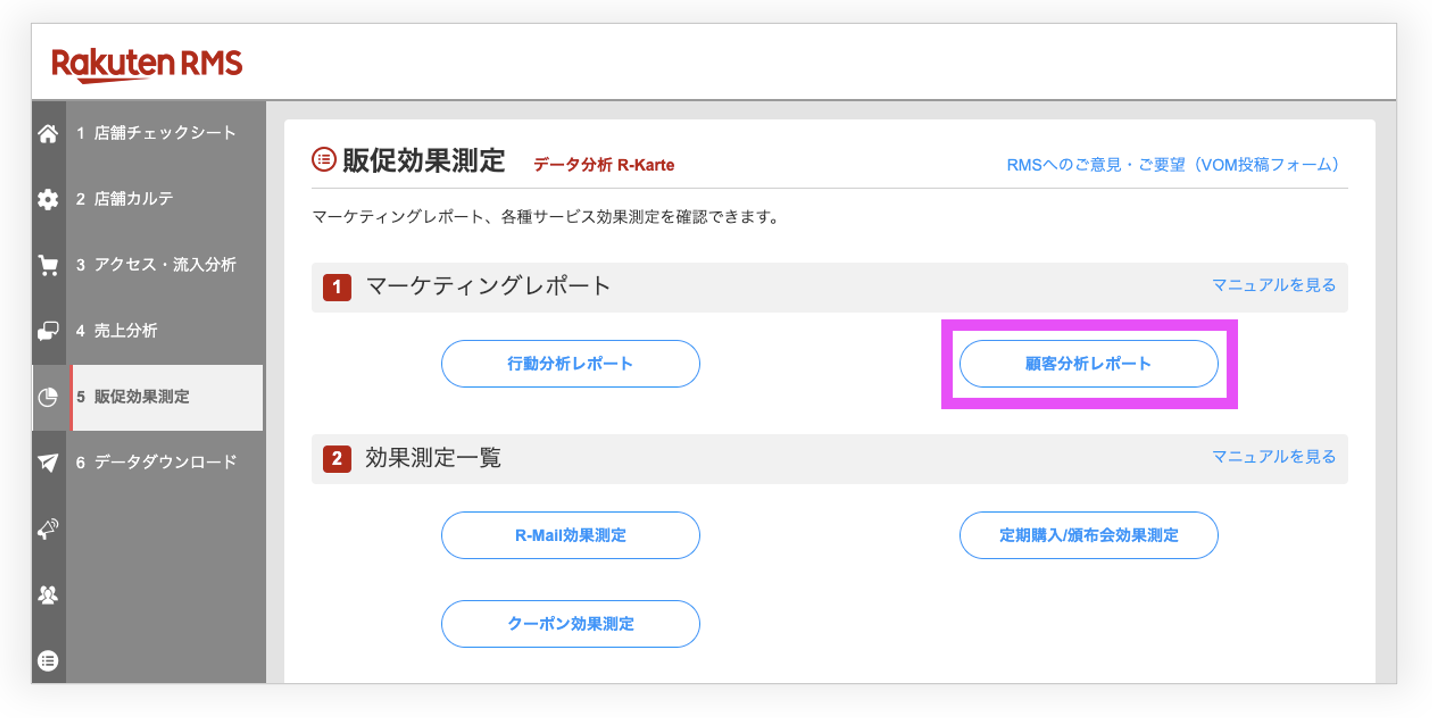Viewport: 1432px width, 718px height.
Task: Click the R-Mail効果測定 button
Action: point(570,535)
